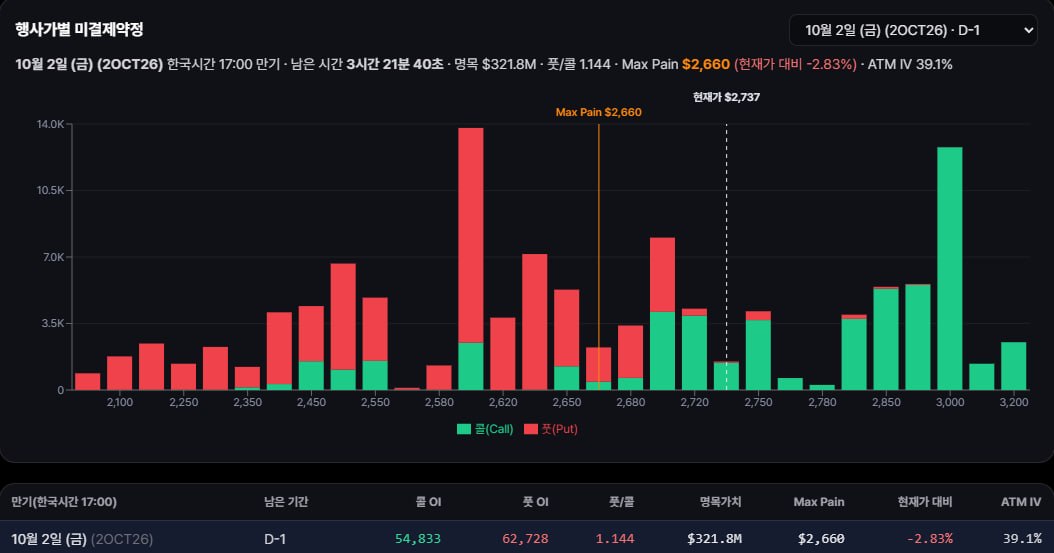Screen dimensions: 1054x553
Task: Sort by Max Pain column header in table
Action: tap(819, 502)
